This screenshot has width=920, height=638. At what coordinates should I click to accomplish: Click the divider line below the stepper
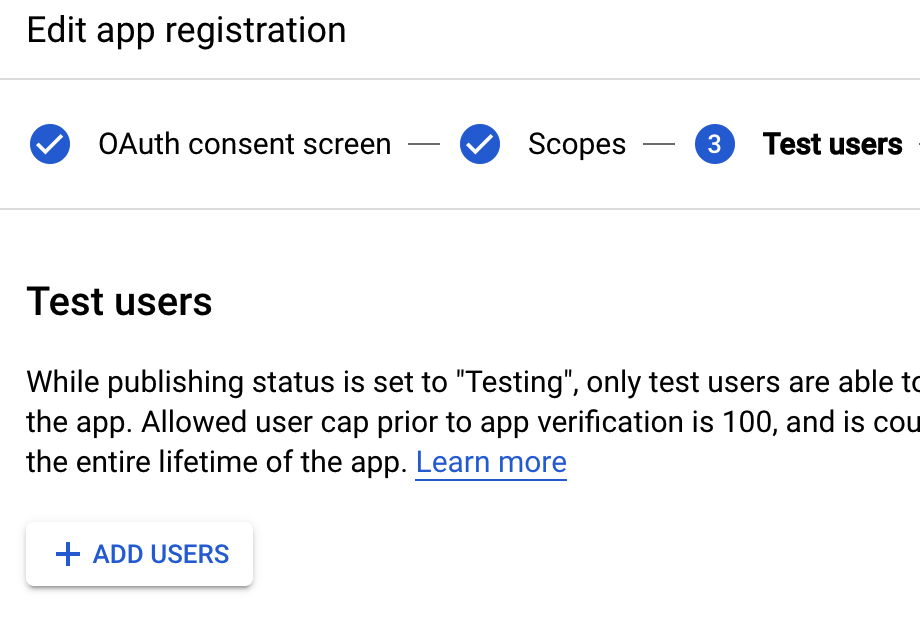(460, 209)
